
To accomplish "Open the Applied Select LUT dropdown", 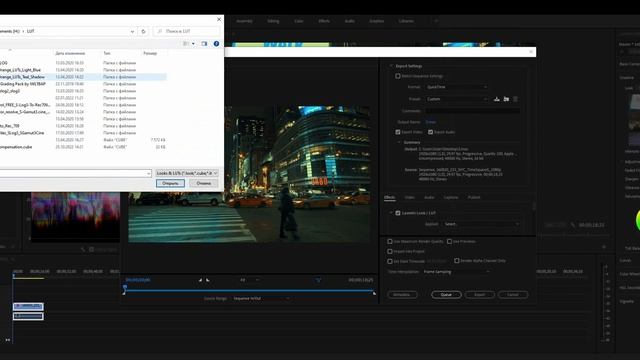I will pos(482,224).
